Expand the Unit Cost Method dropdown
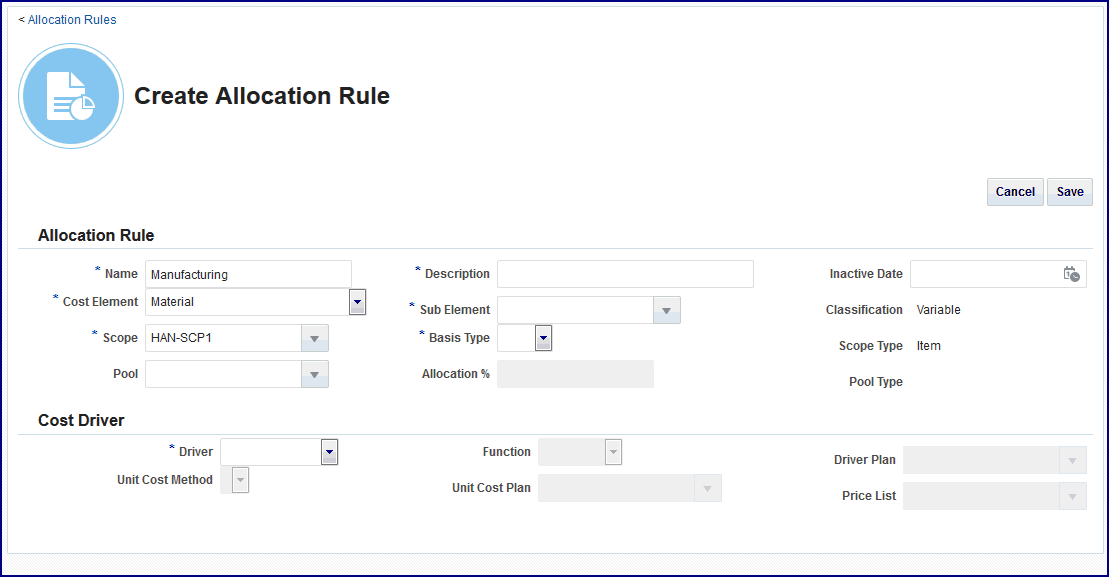 pos(240,480)
